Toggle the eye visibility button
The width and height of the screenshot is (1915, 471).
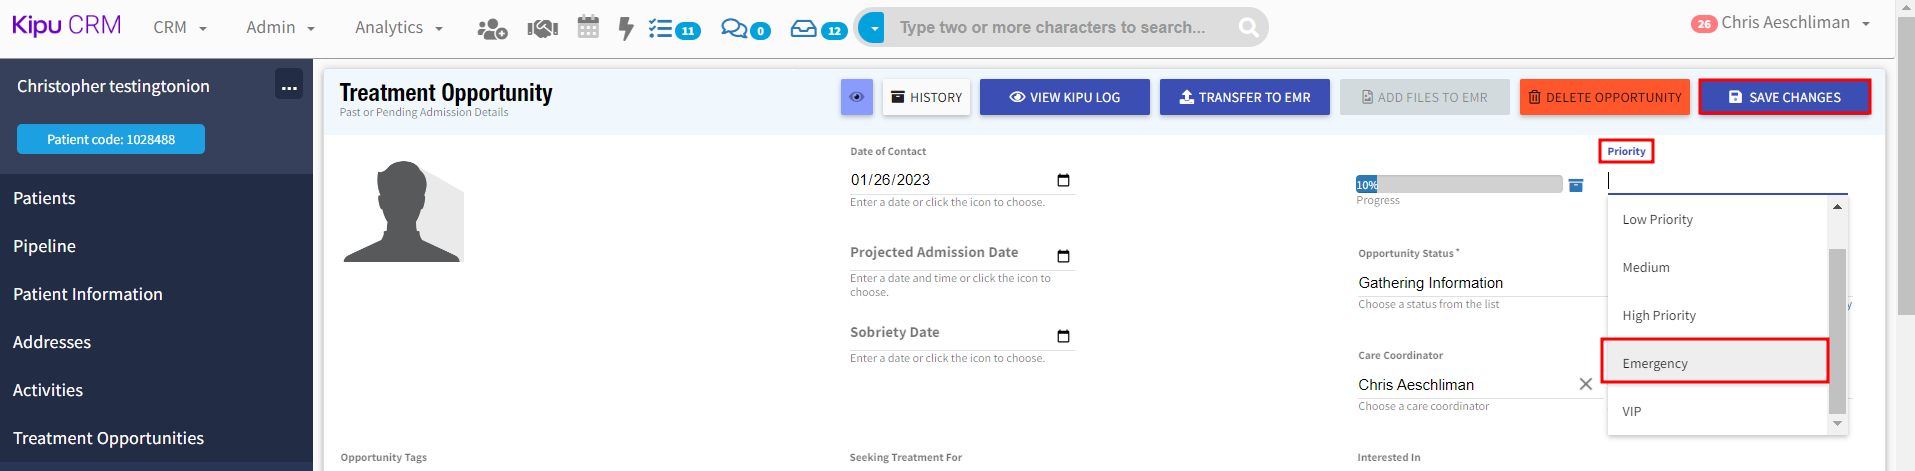857,97
